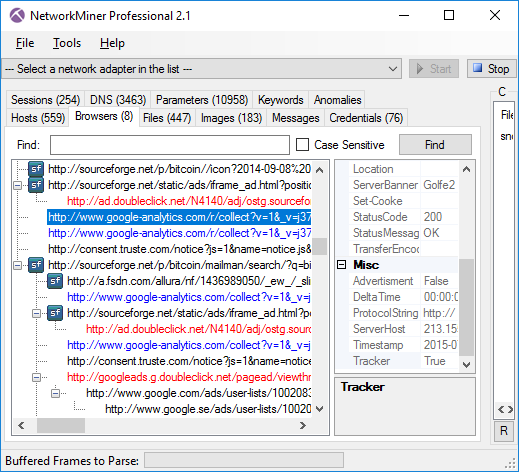Select the Tracker True property row

click(403, 361)
